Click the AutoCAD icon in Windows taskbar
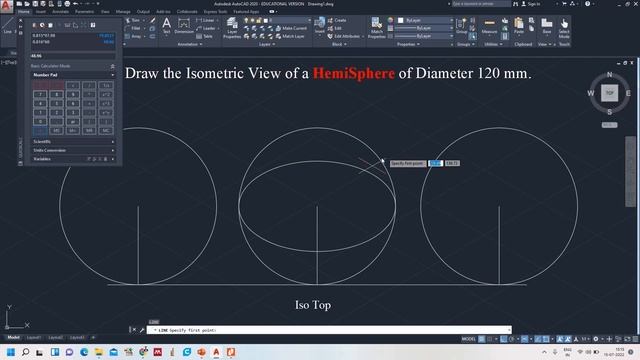 pyautogui.click(x=216, y=352)
